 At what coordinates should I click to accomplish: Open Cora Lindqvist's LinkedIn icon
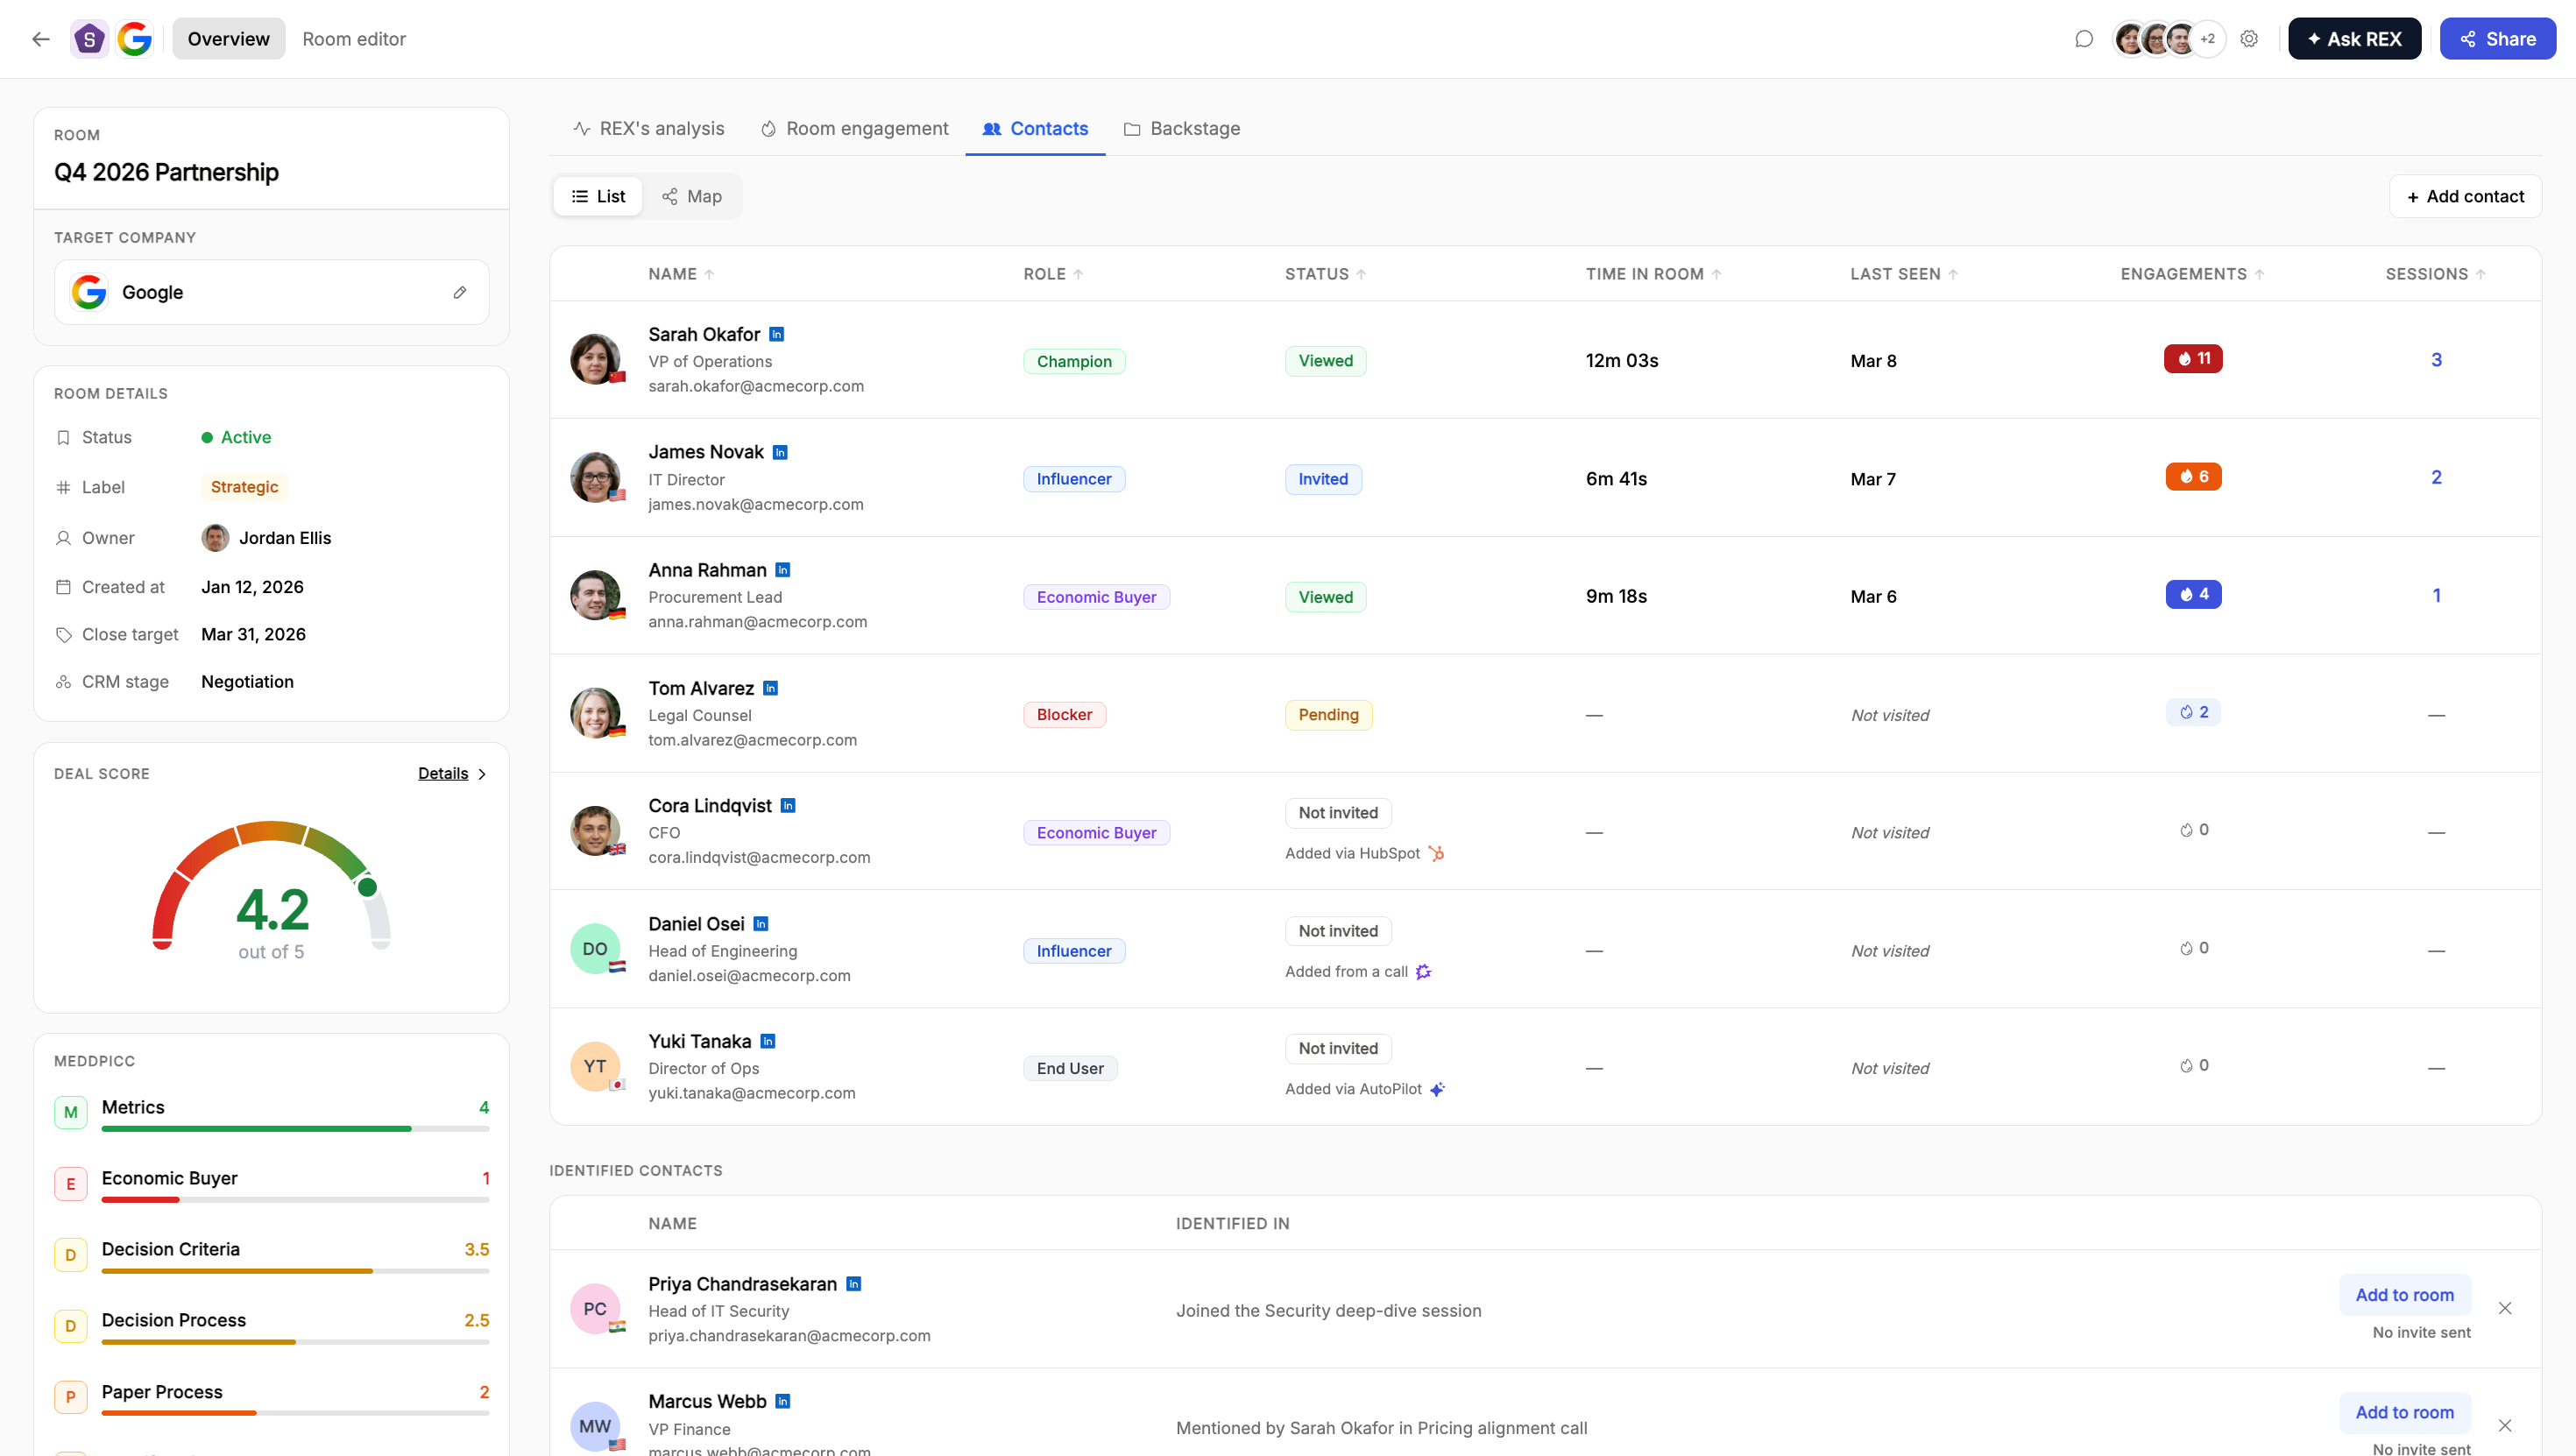point(788,806)
